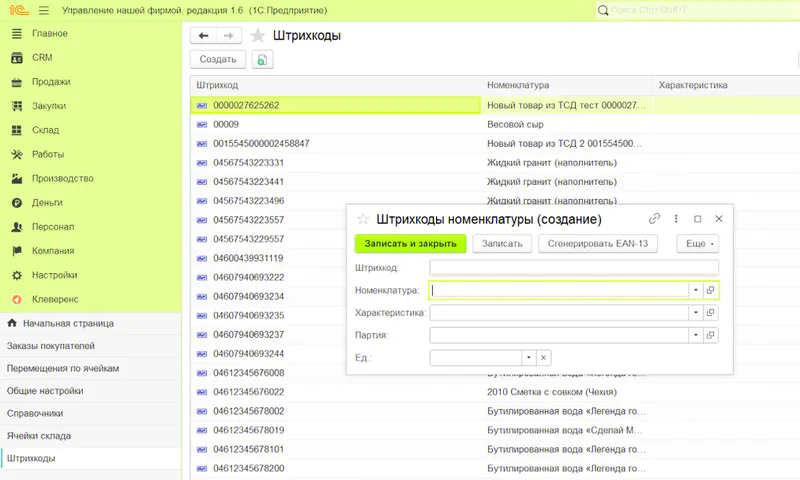
Task: Select the row with barcode 00009
Action: point(226,124)
